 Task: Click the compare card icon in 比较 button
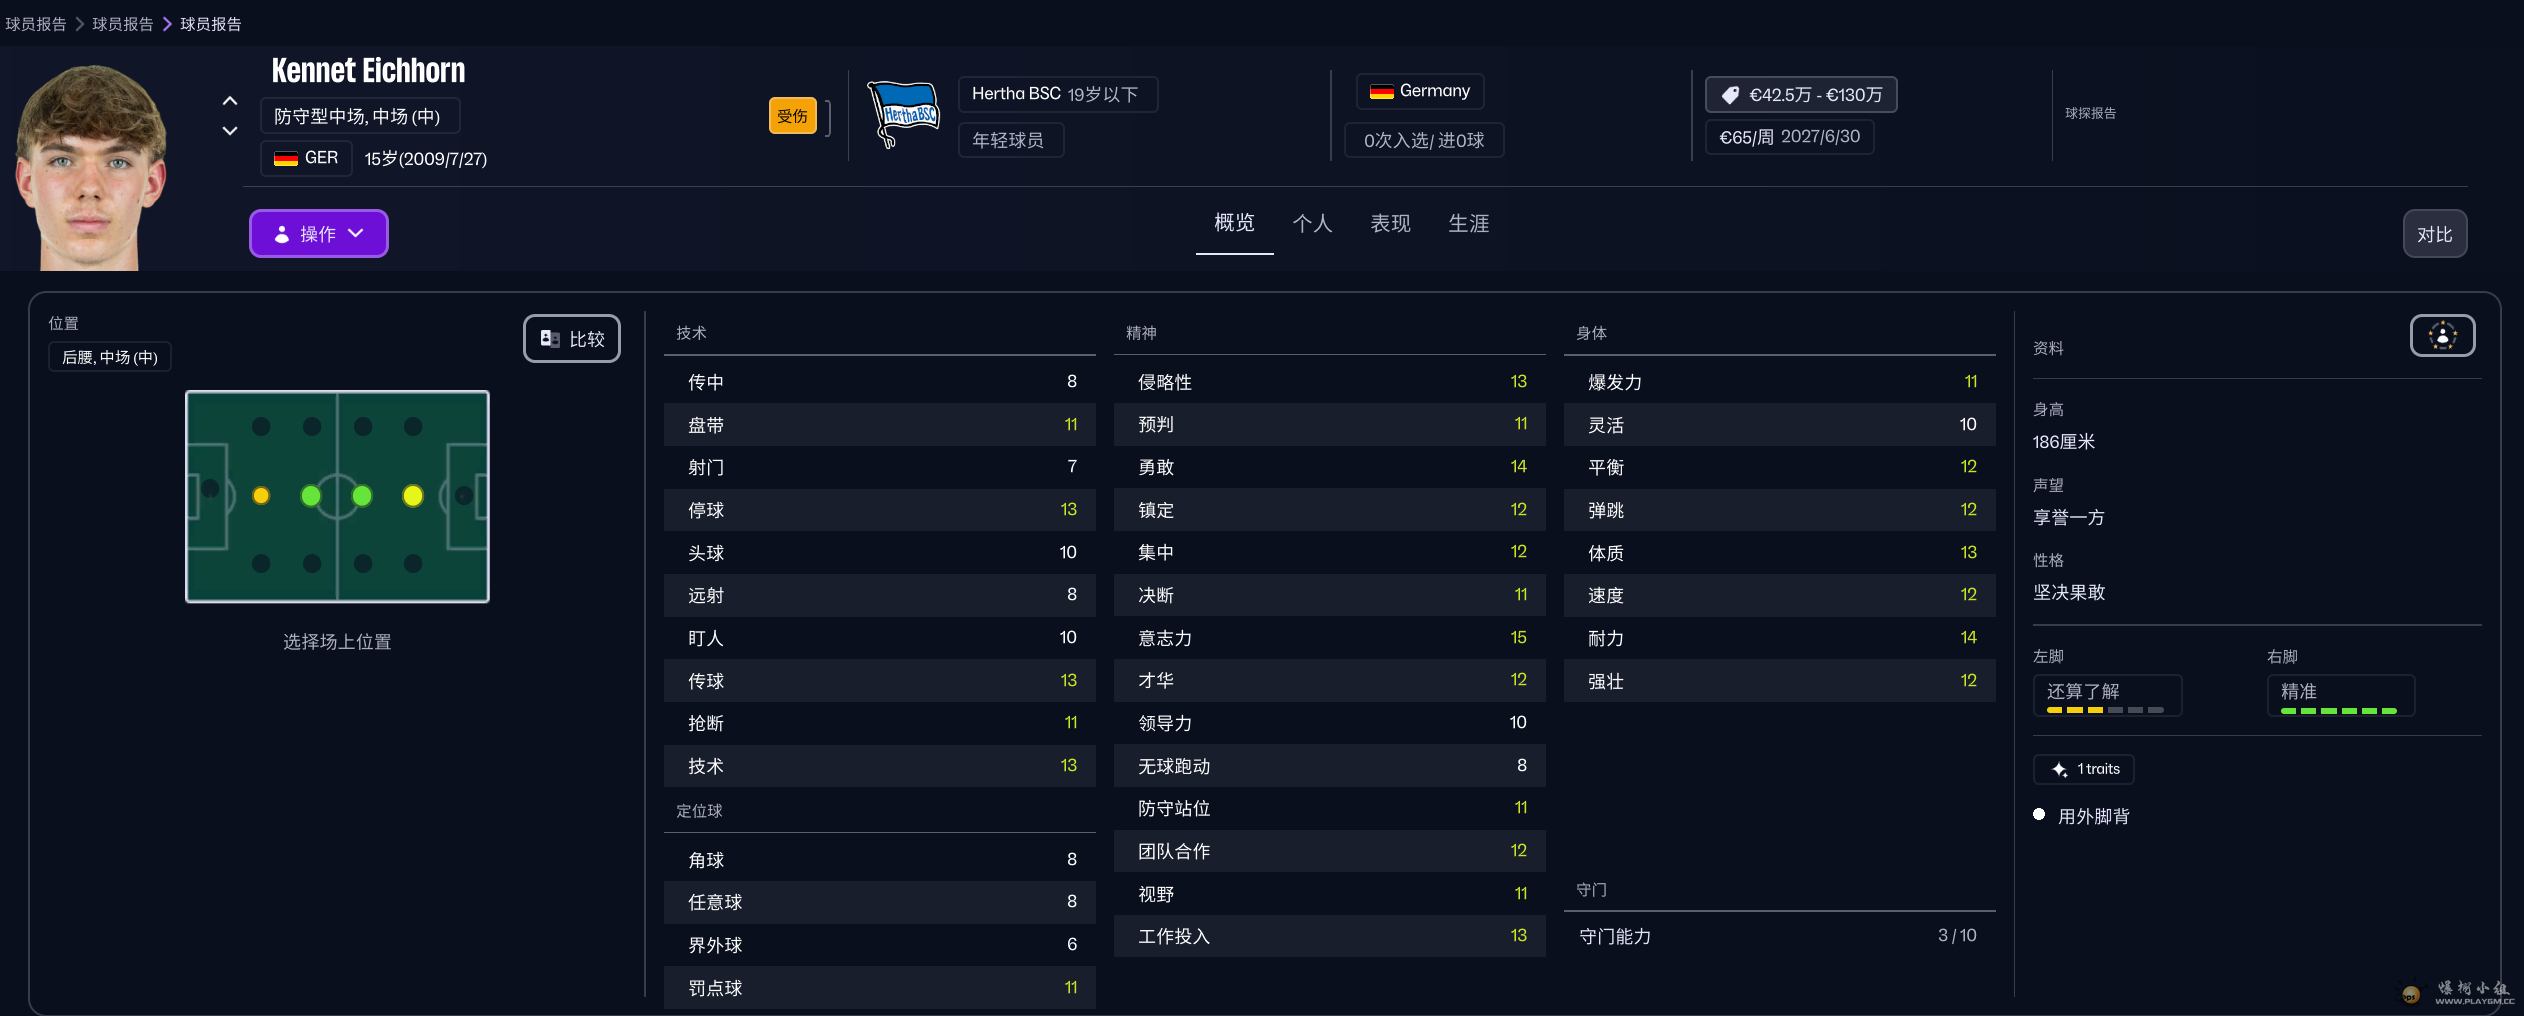(x=548, y=338)
